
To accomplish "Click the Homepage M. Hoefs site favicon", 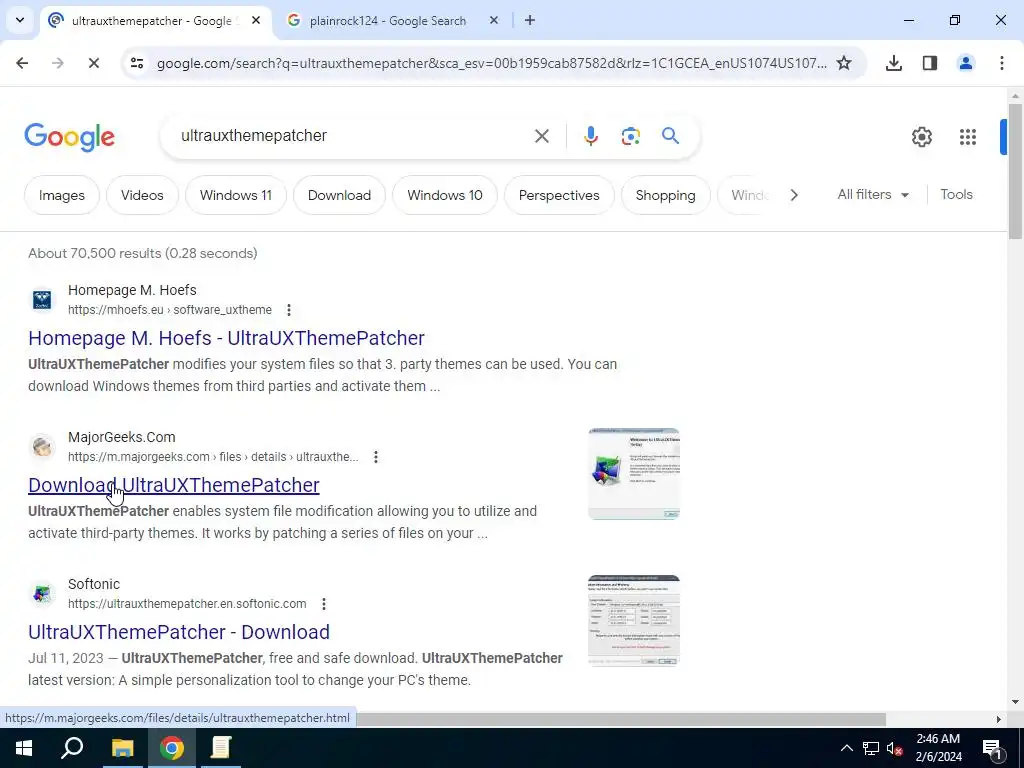I will [x=42, y=300].
